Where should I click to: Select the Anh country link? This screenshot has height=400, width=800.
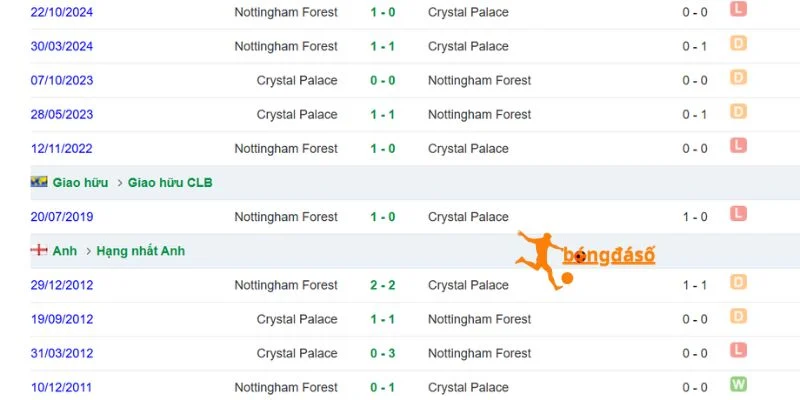(65, 251)
